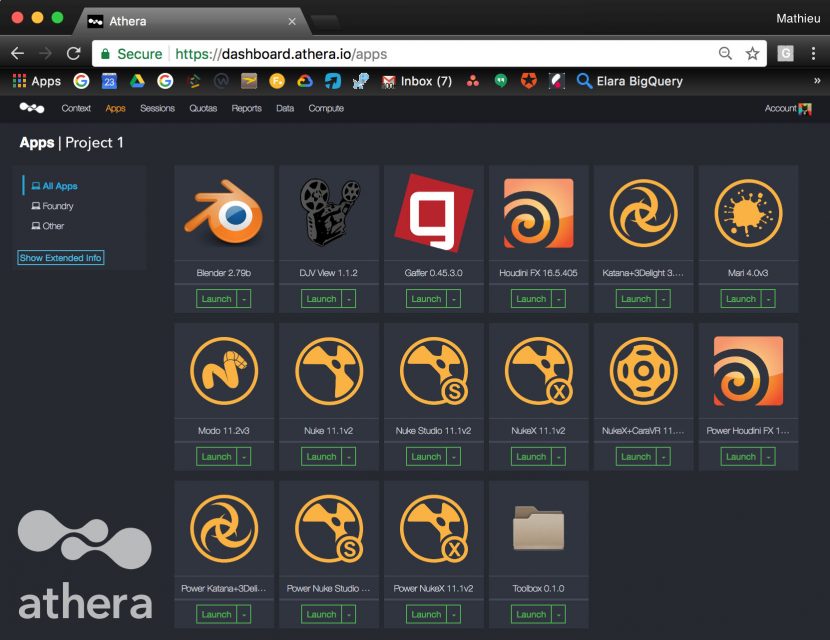This screenshot has width=830, height=640.
Task: Open the Sessions menu item
Action: [x=157, y=109]
